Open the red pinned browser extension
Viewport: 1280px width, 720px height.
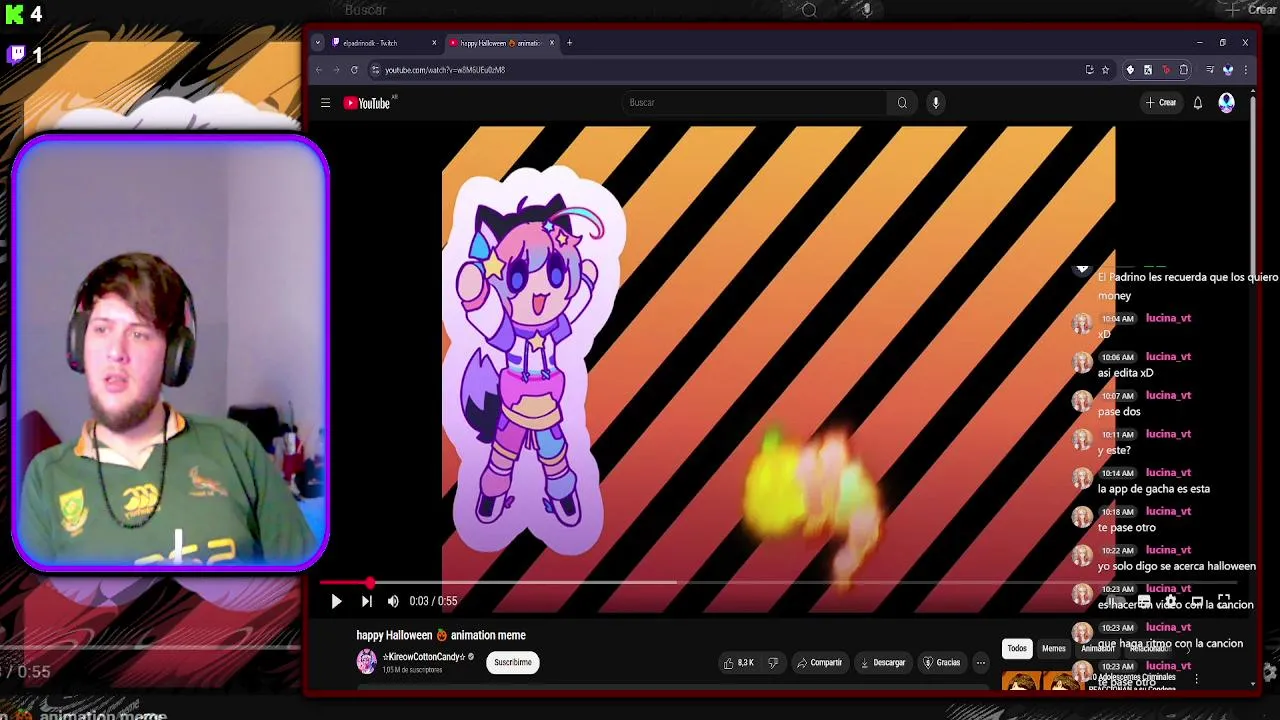[x=1166, y=70]
